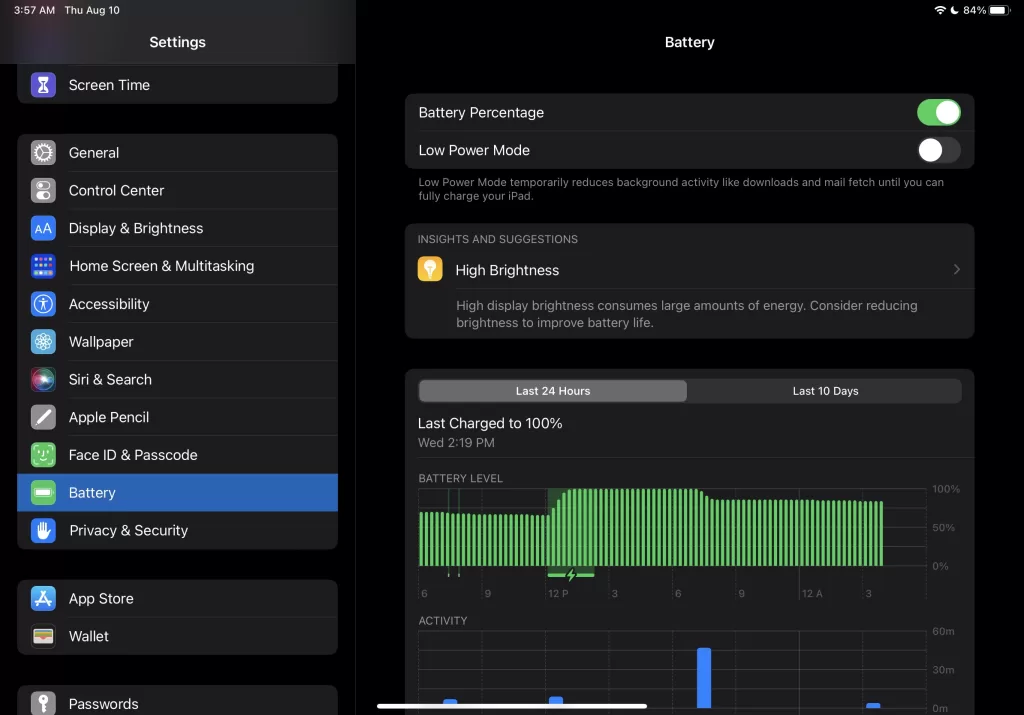Tap the Accessibility figure icon
The image size is (1024, 715).
[43, 304]
